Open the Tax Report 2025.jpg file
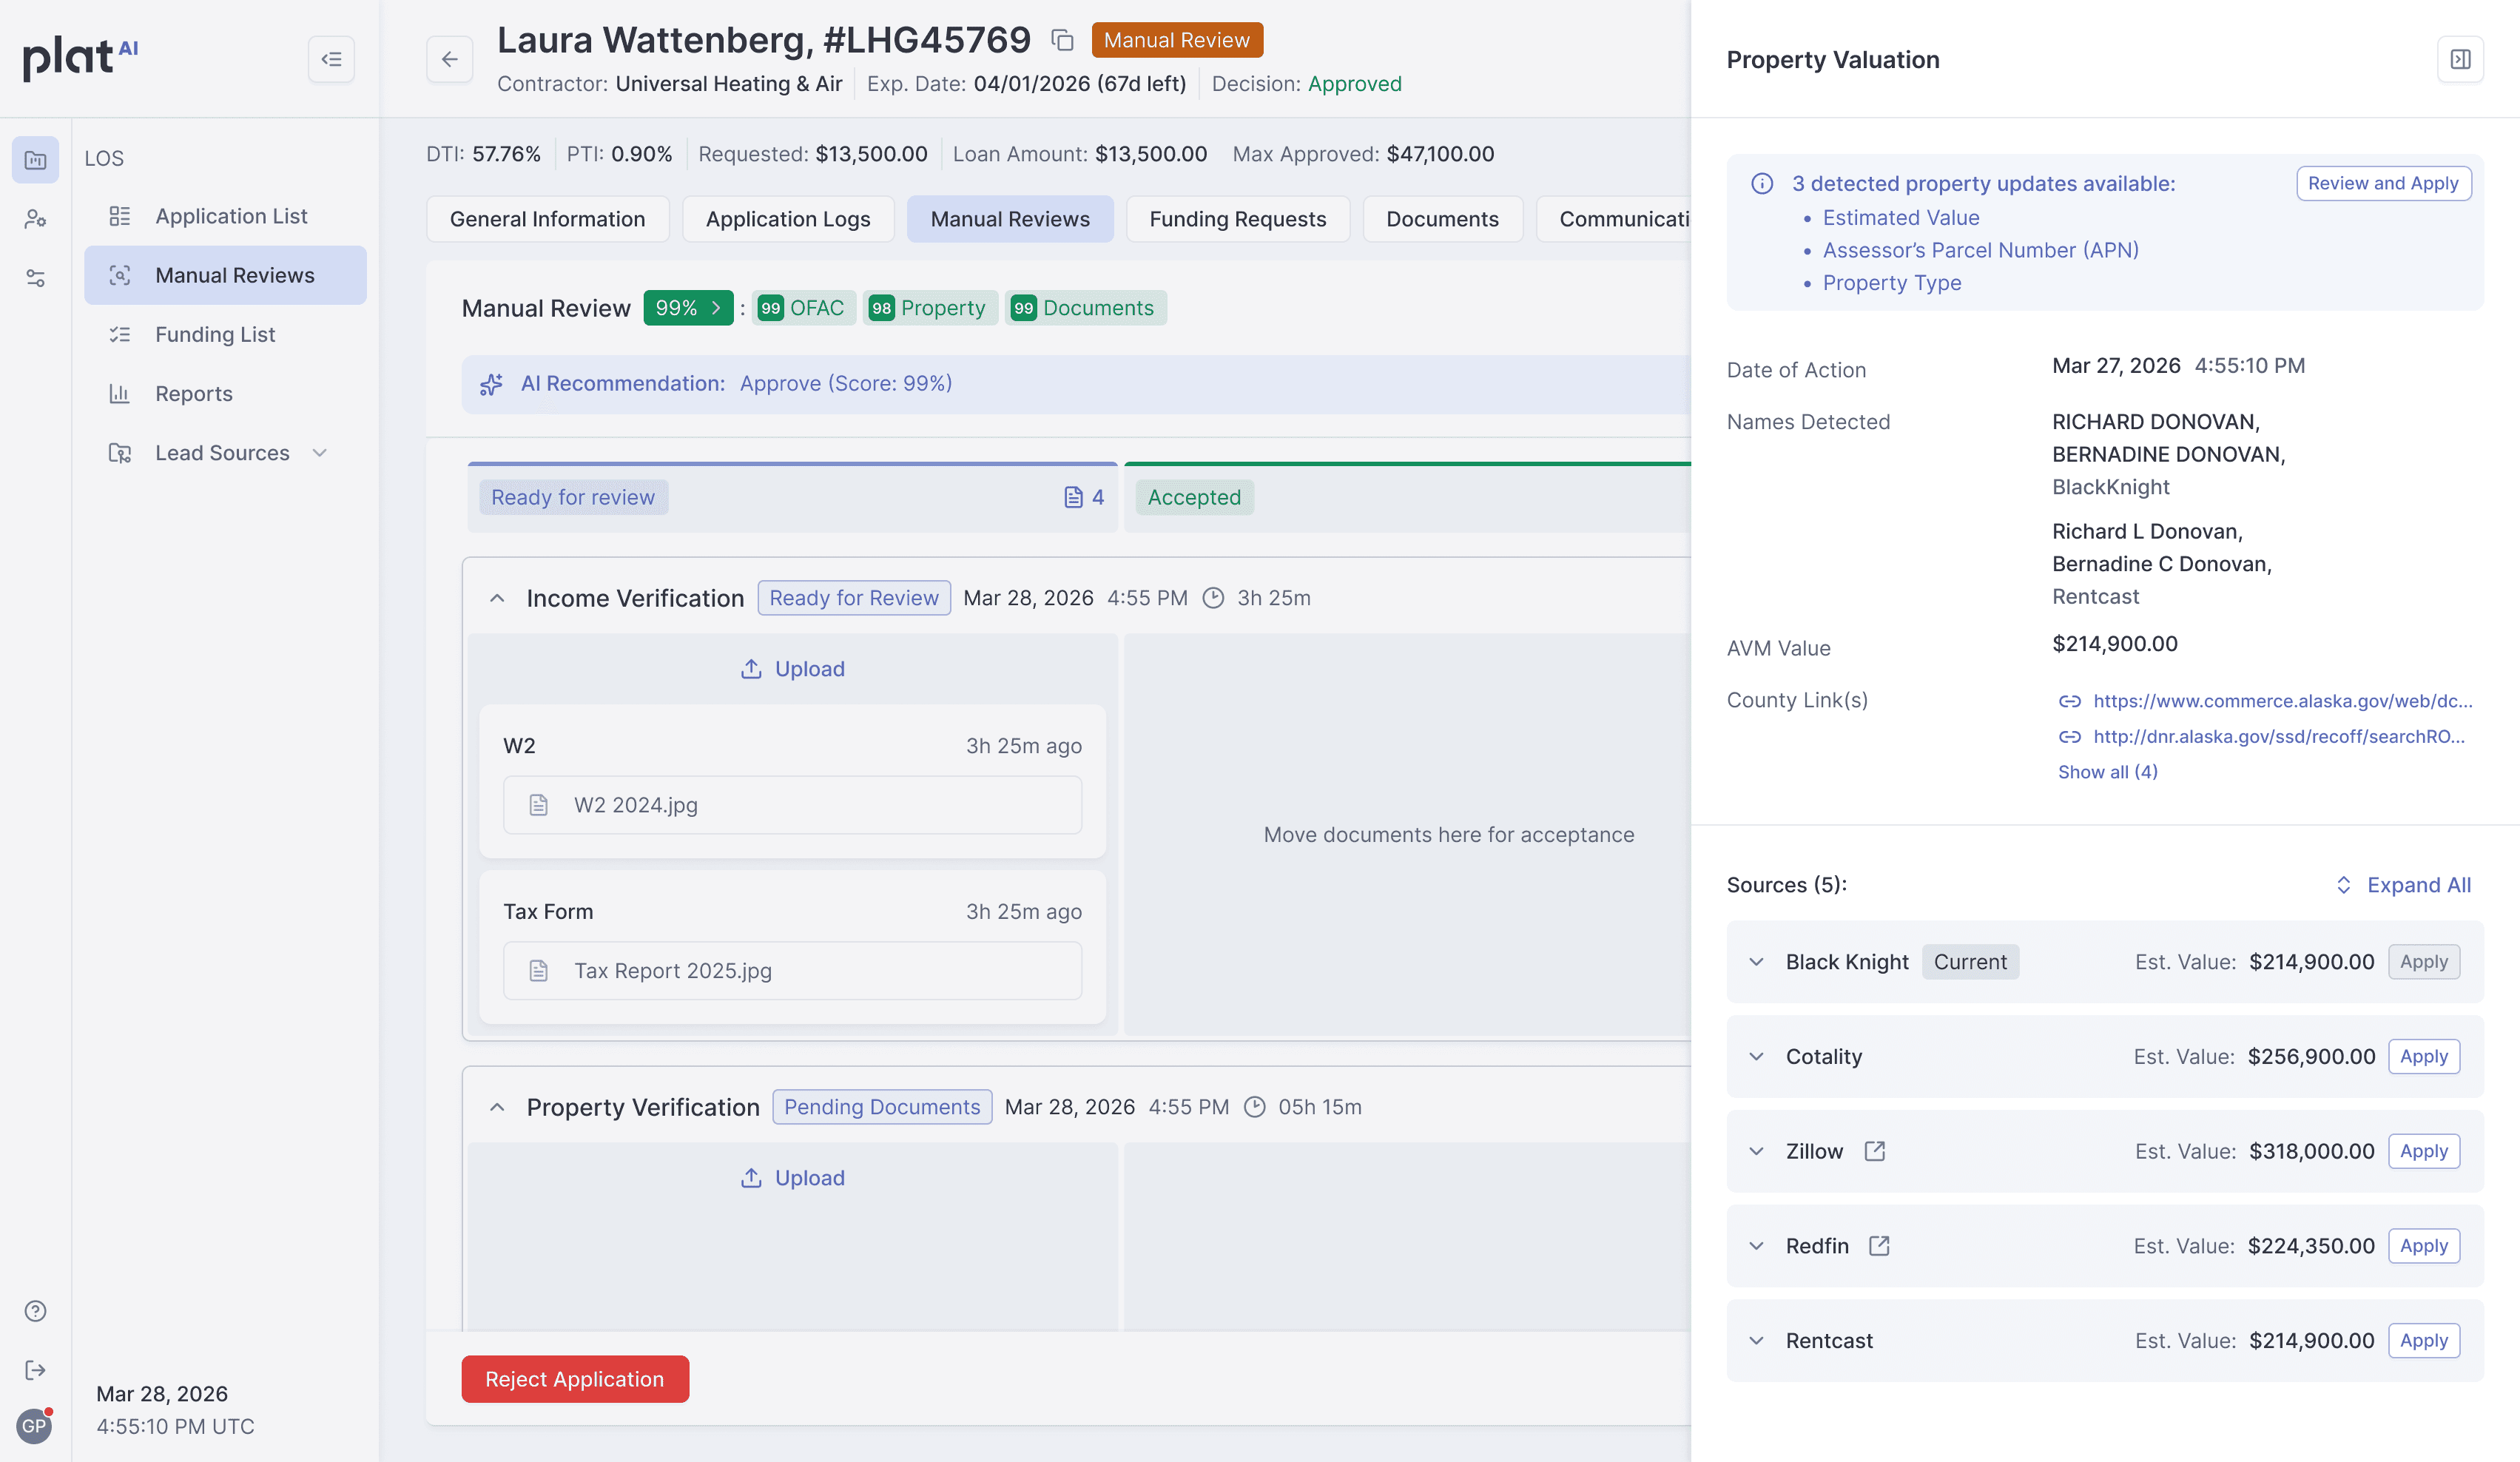This screenshot has width=2520, height=1462. pos(792,970)
